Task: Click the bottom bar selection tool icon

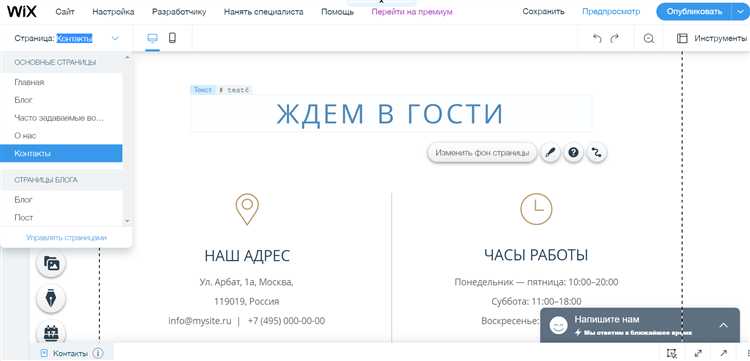Action: click(x=672, y=353)
